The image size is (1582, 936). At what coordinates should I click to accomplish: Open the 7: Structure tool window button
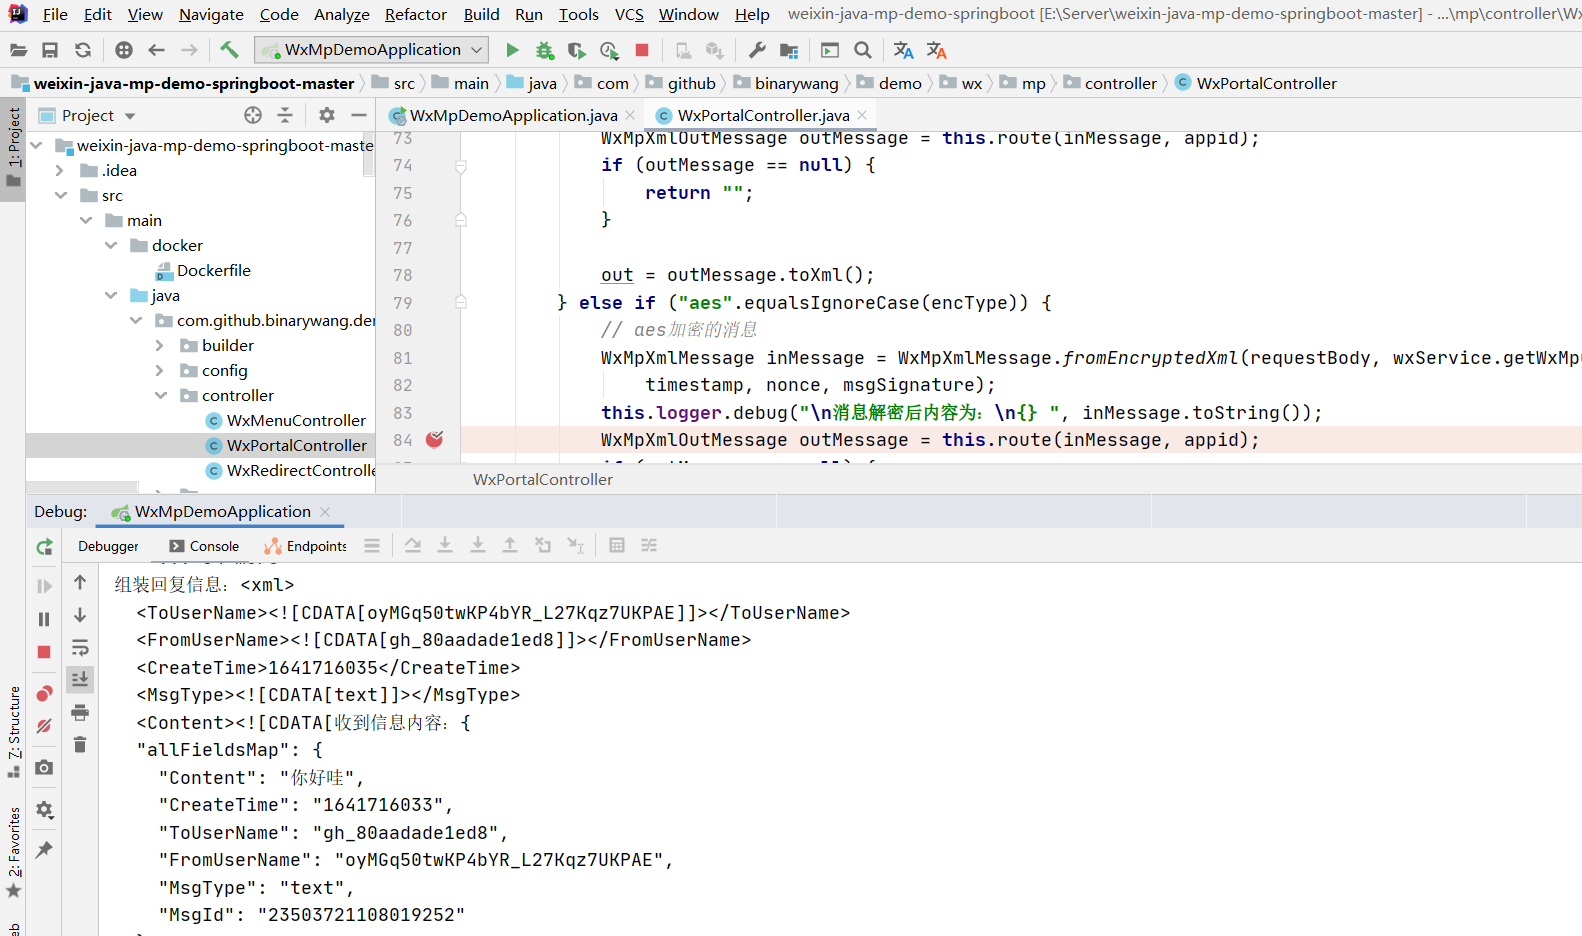pos(13,732)
